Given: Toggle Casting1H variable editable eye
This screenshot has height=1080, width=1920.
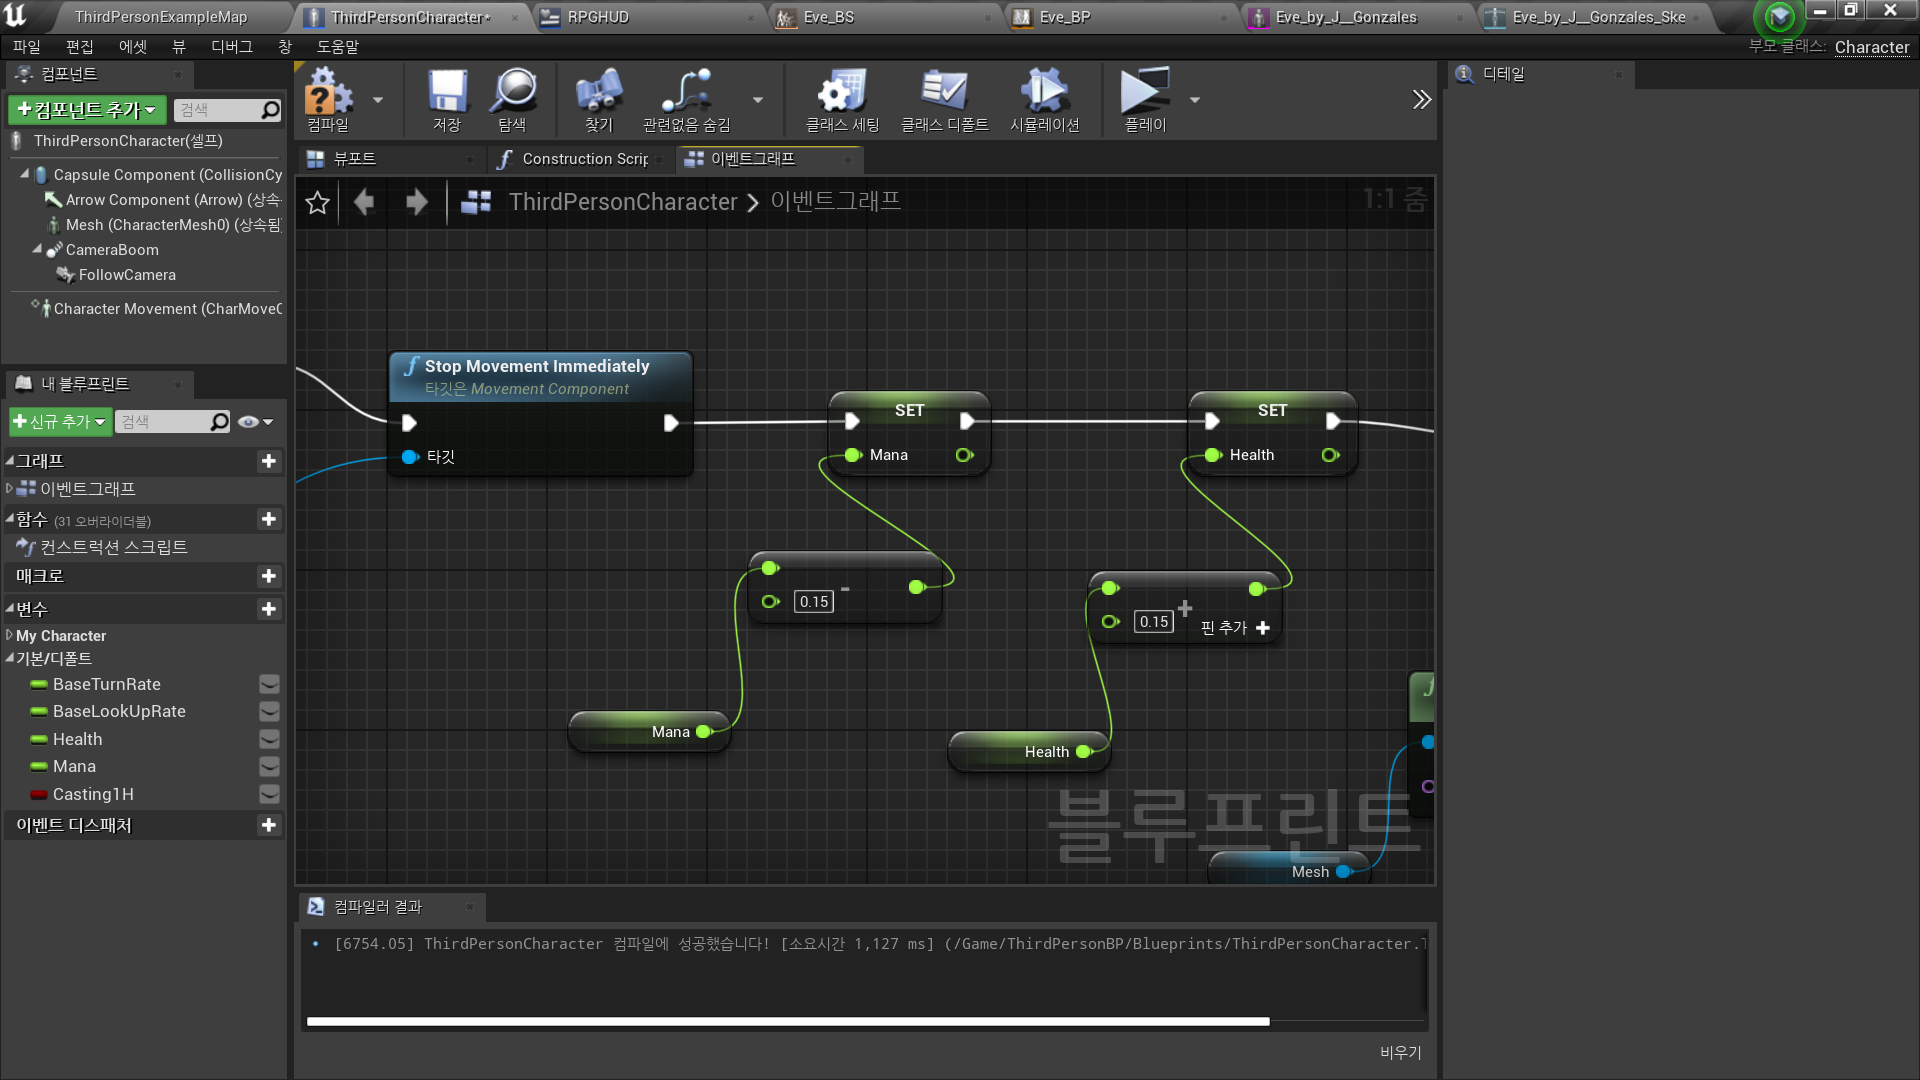Looking at the screenshot, I should (x=269, y=794).
